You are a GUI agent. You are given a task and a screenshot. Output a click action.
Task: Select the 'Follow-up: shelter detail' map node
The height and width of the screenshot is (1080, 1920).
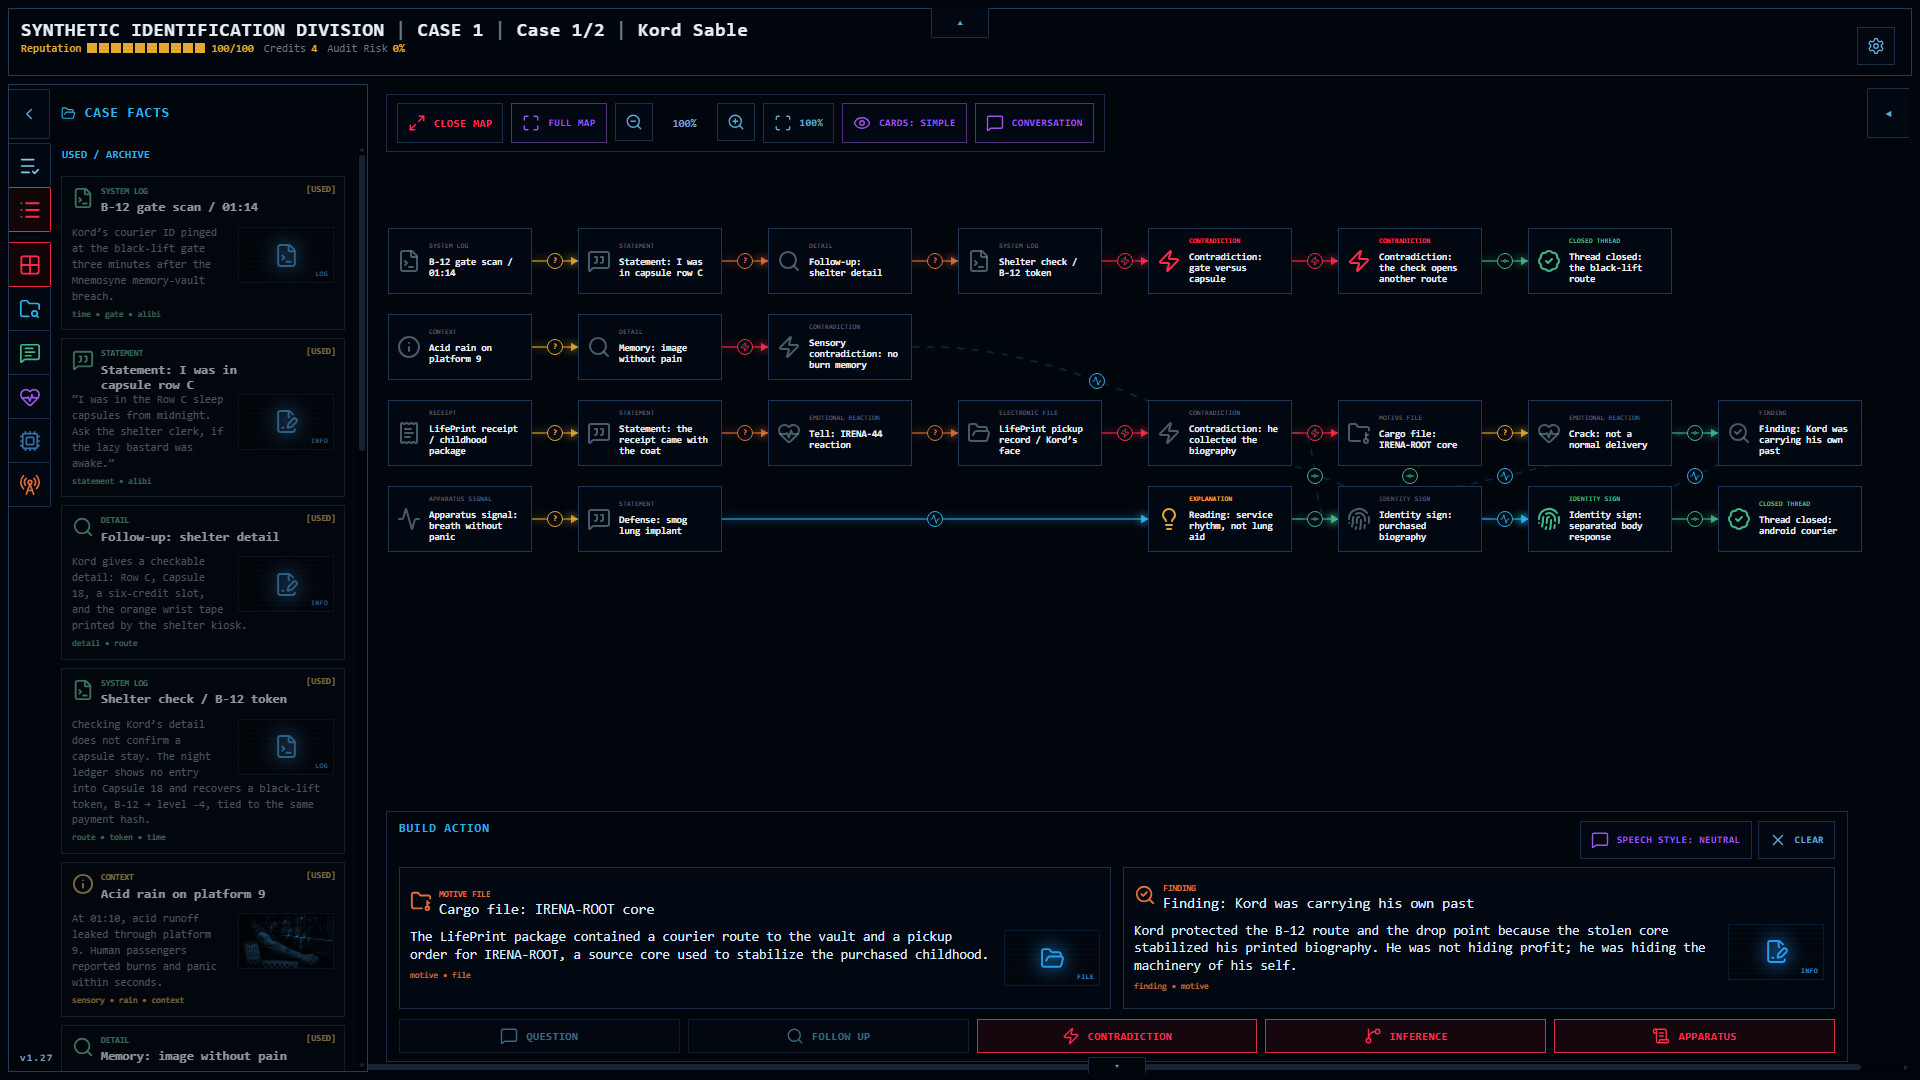840,261
